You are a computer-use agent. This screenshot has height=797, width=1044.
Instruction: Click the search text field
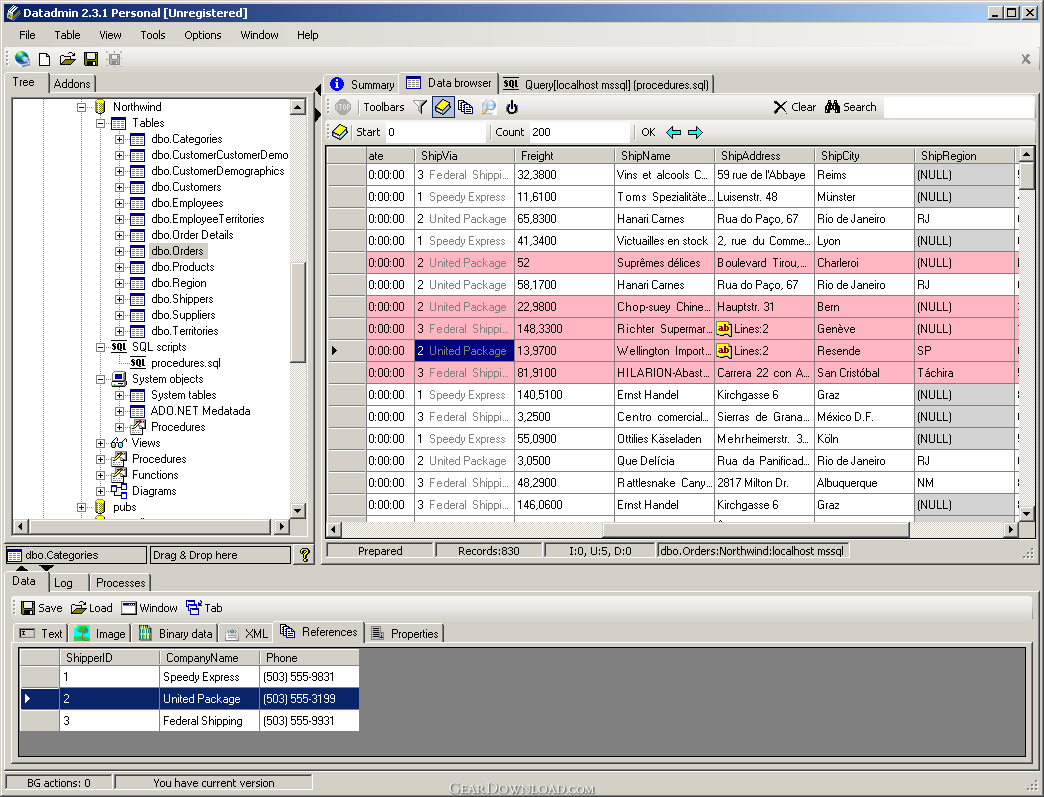[x=959, y=107]
